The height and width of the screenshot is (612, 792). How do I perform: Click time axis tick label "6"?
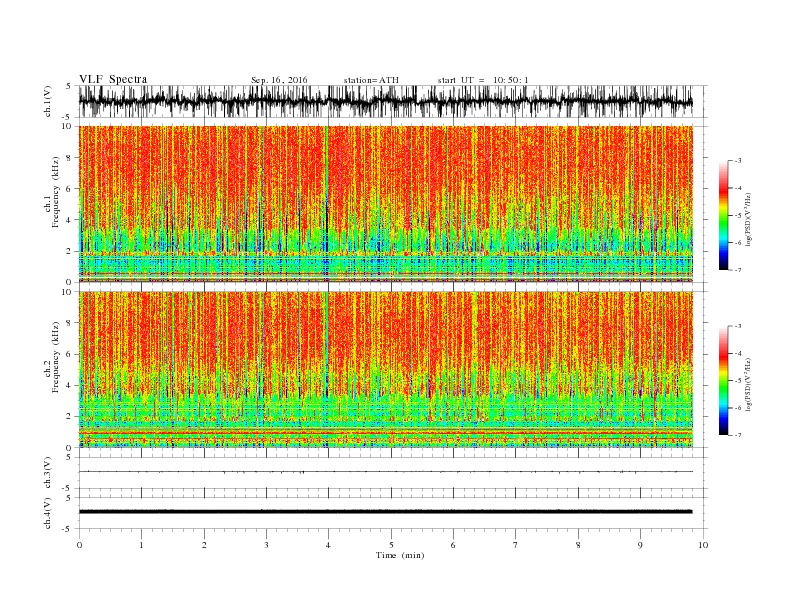point(453,545)
